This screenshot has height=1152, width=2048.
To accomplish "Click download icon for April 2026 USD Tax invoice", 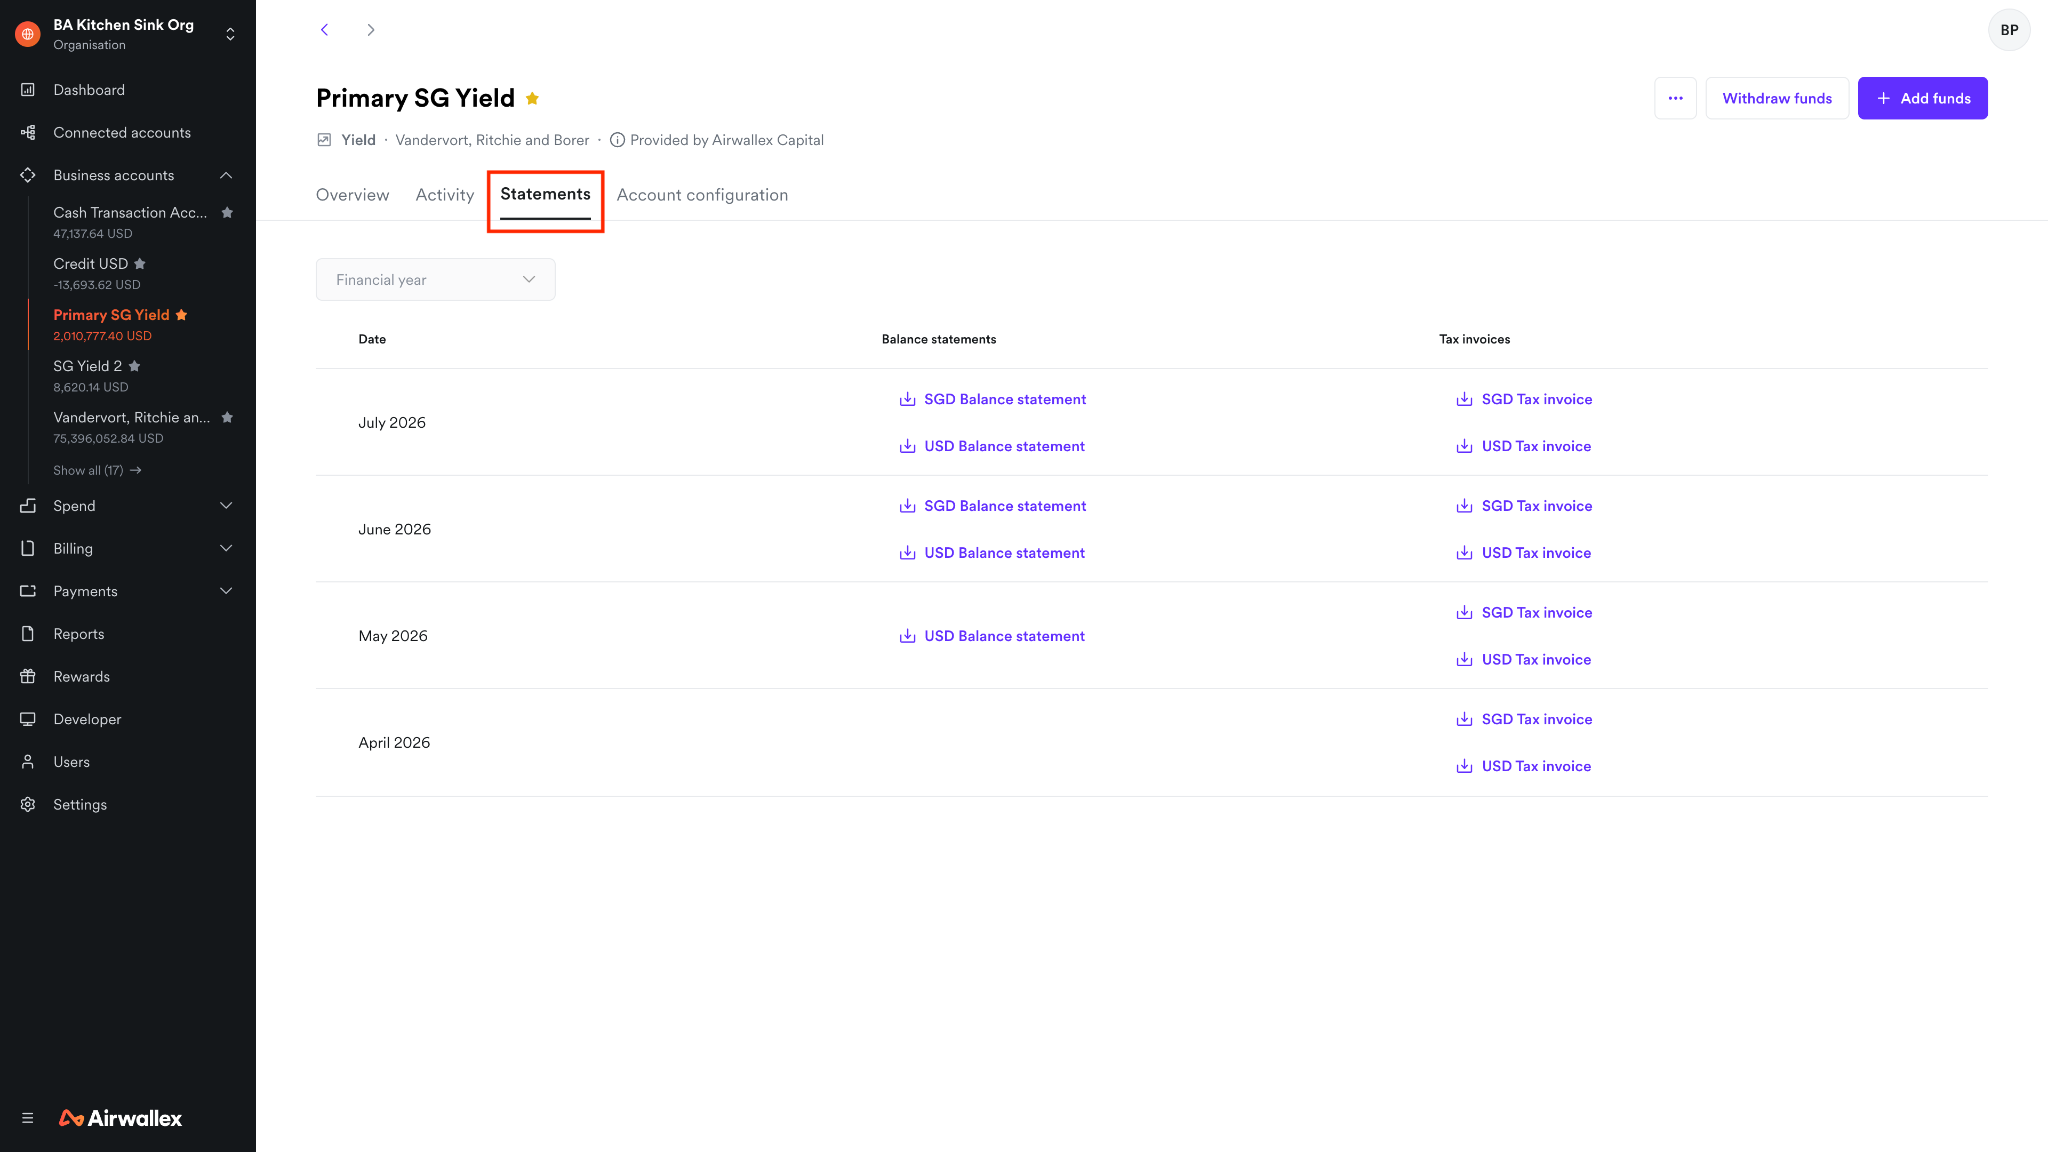I will 1464,767.
